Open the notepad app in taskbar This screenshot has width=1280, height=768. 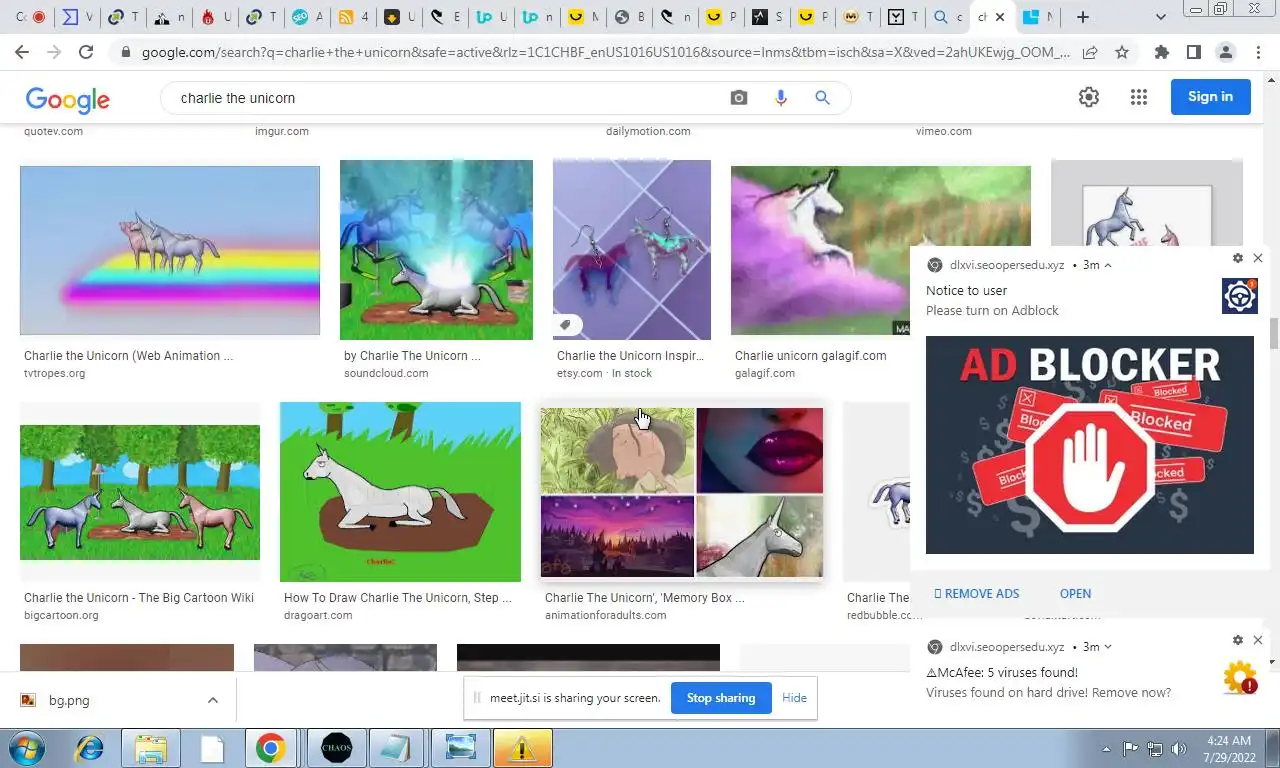click(x=396, y=748)
